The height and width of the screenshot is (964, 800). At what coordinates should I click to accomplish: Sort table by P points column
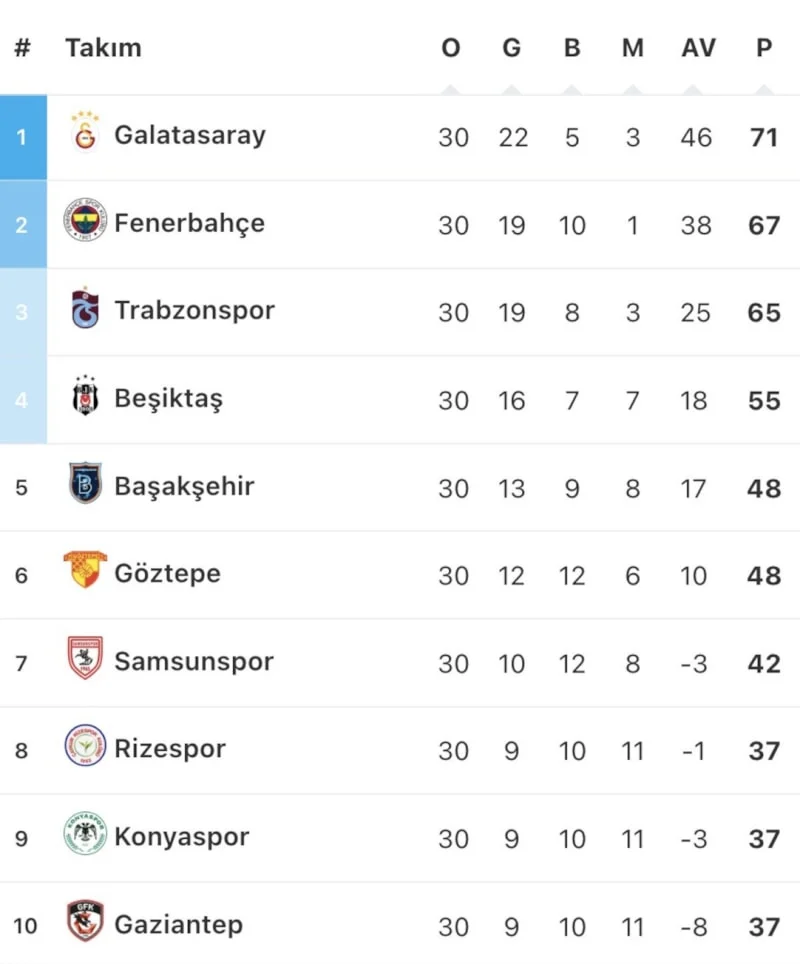click(764, 48)
